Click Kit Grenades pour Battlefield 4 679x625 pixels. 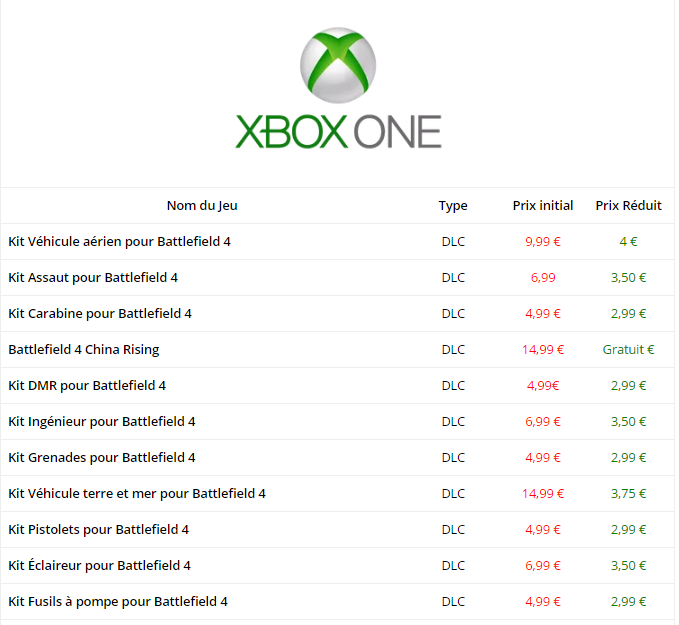[x=102, y=457]
